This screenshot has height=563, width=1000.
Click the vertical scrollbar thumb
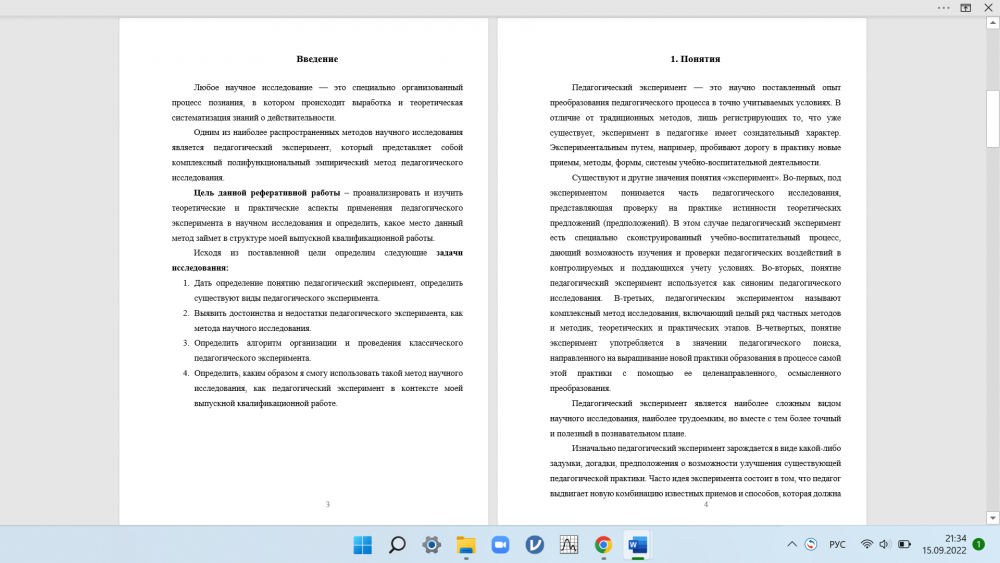[x=992, y=103]
